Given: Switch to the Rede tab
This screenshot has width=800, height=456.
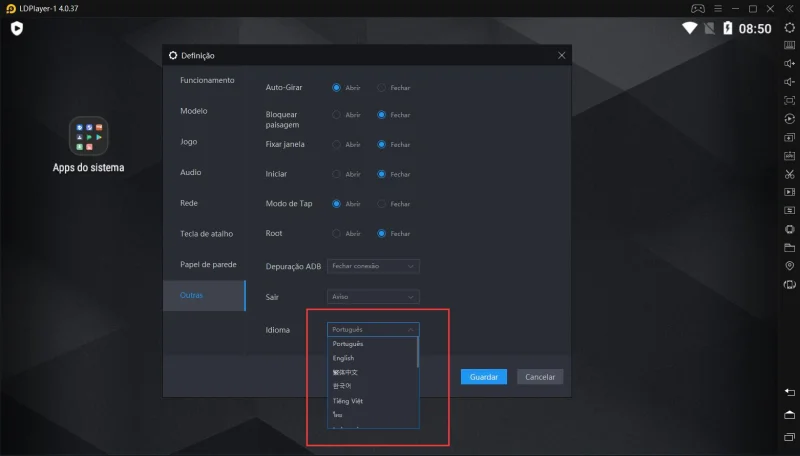Looking at the screenshot, I should pyautogui.click(x=189, y=203).
